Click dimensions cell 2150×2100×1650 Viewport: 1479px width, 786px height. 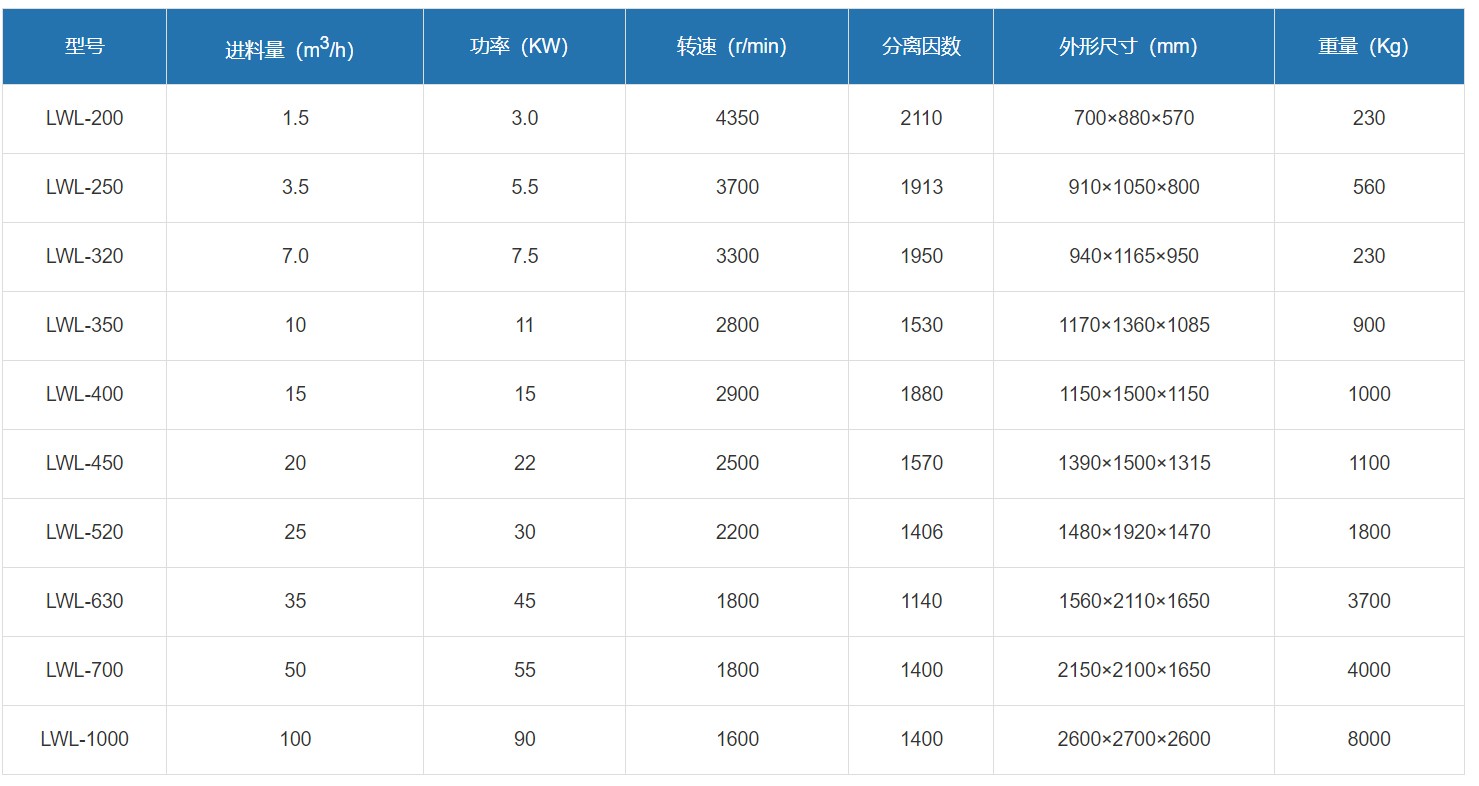click(1134, 670)
